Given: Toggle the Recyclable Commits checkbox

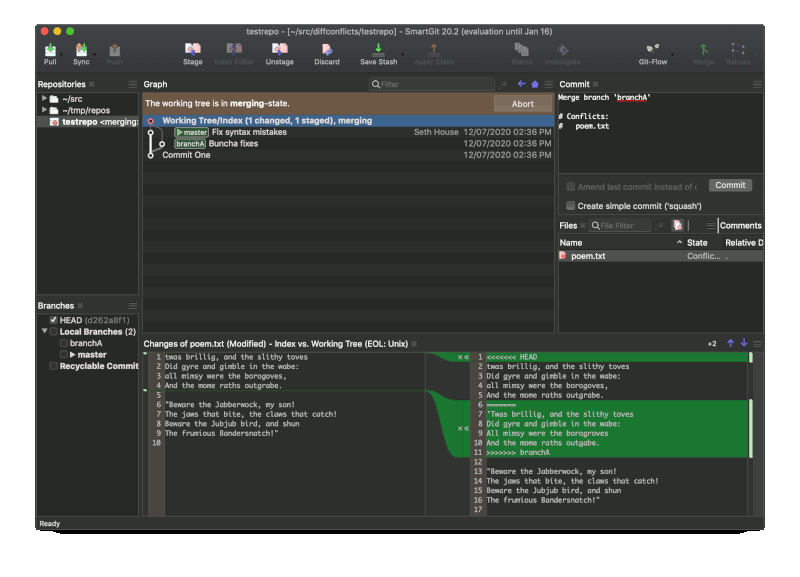Looking at the screenshot, I should [53, 366].
